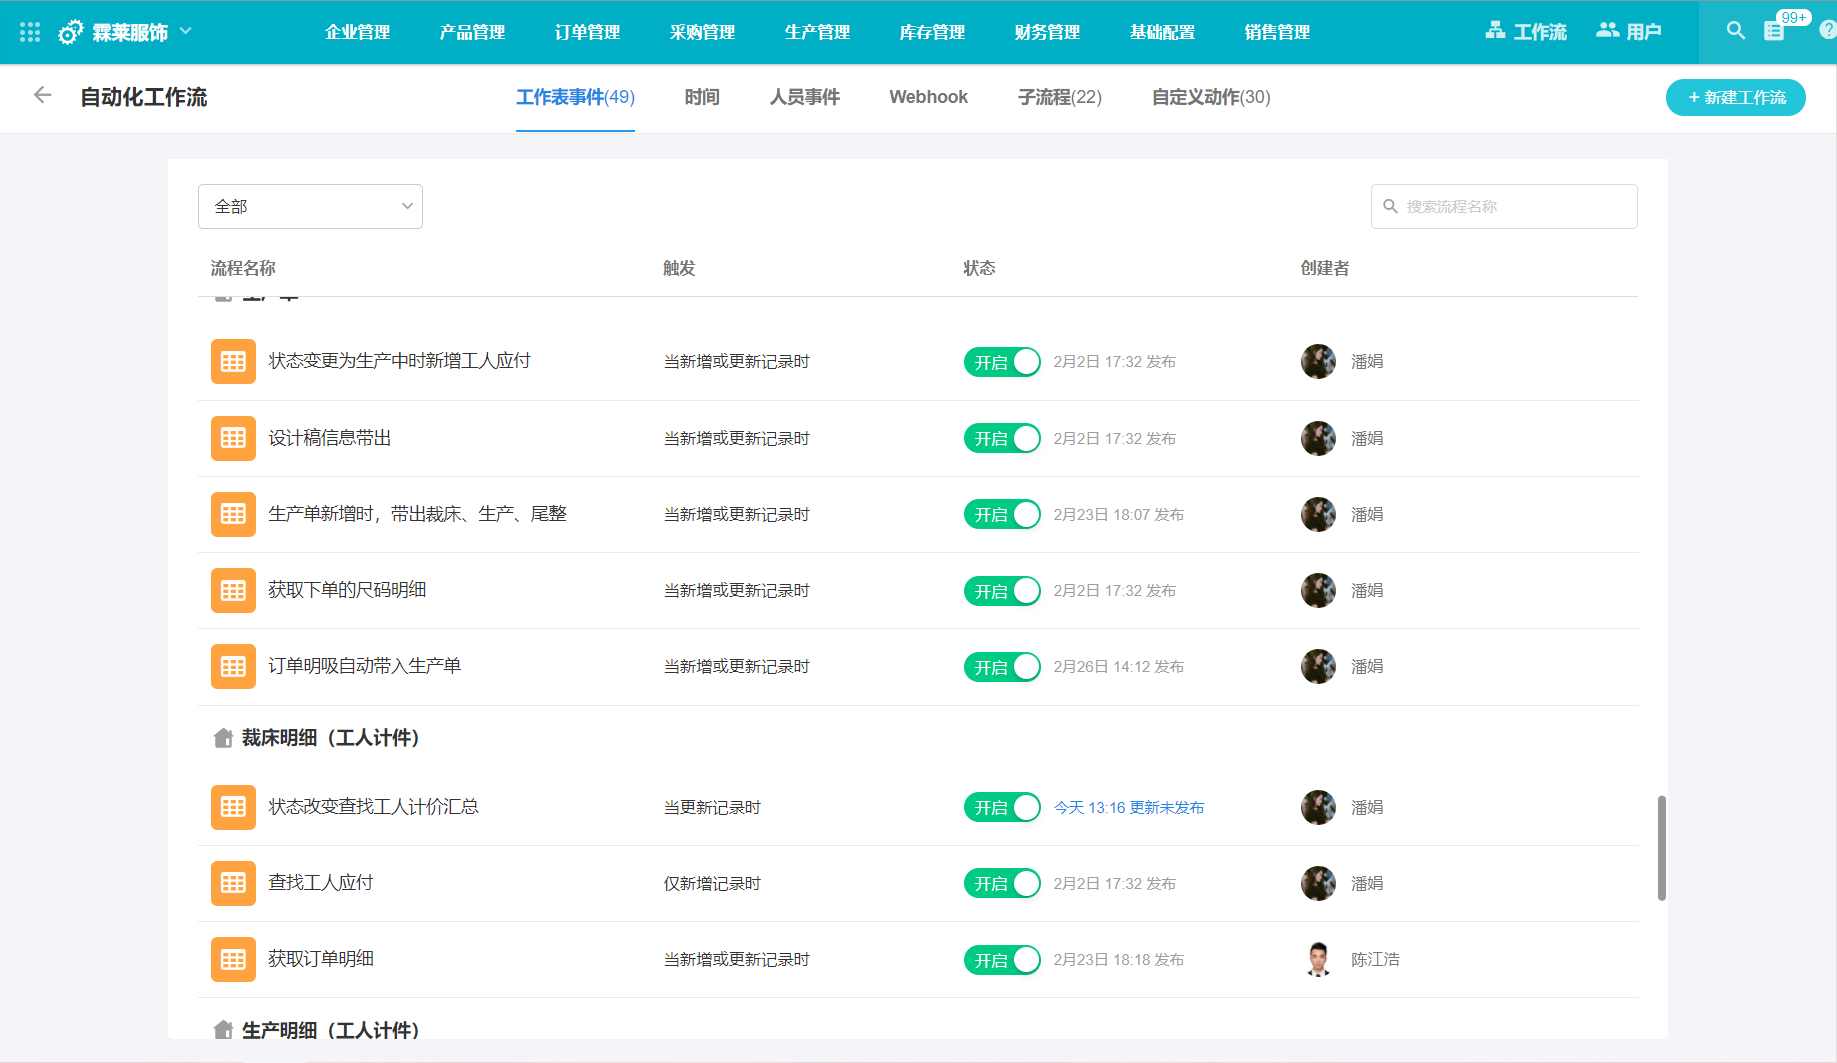
Task: Open the search magnifier in top bar
Action: click(1736, 31)
